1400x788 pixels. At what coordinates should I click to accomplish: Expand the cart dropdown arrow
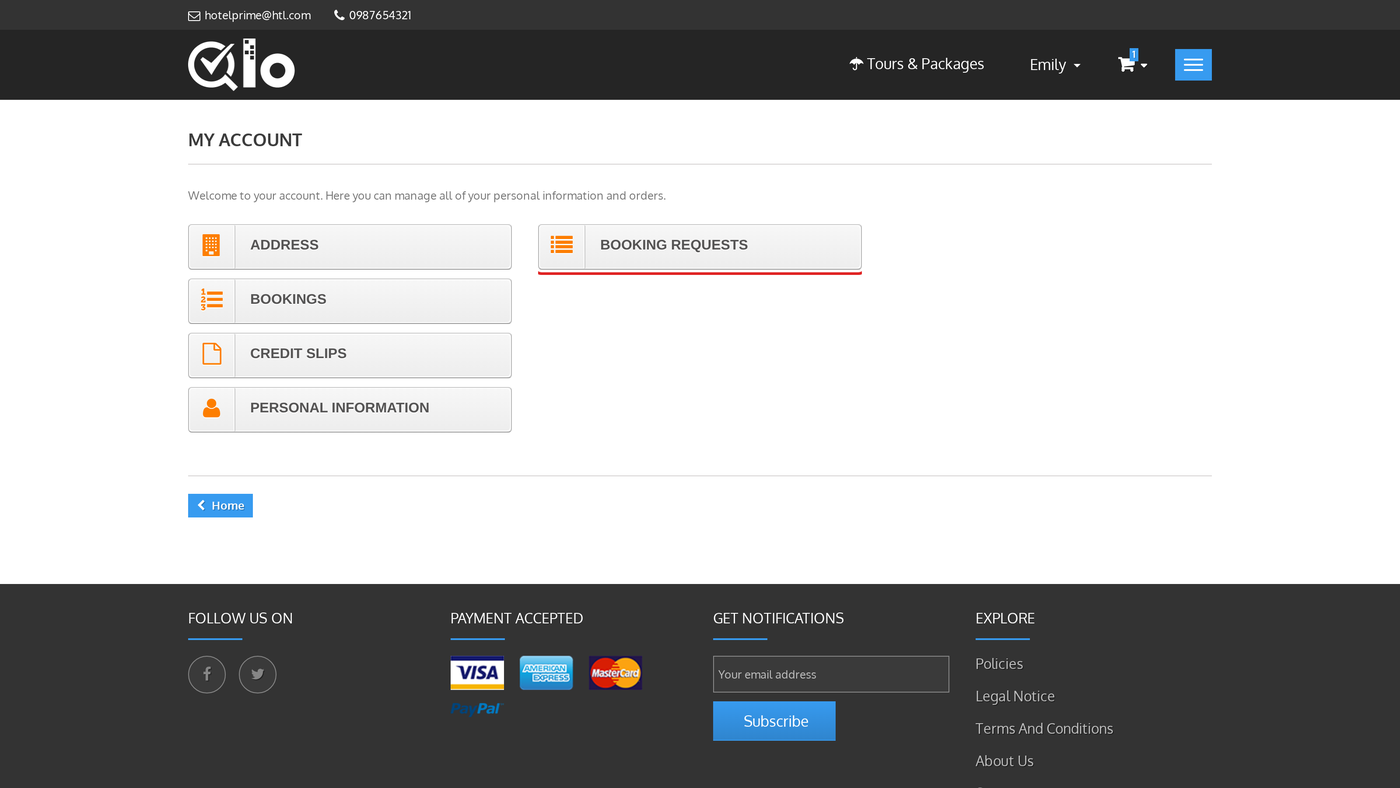point(1144,65)
